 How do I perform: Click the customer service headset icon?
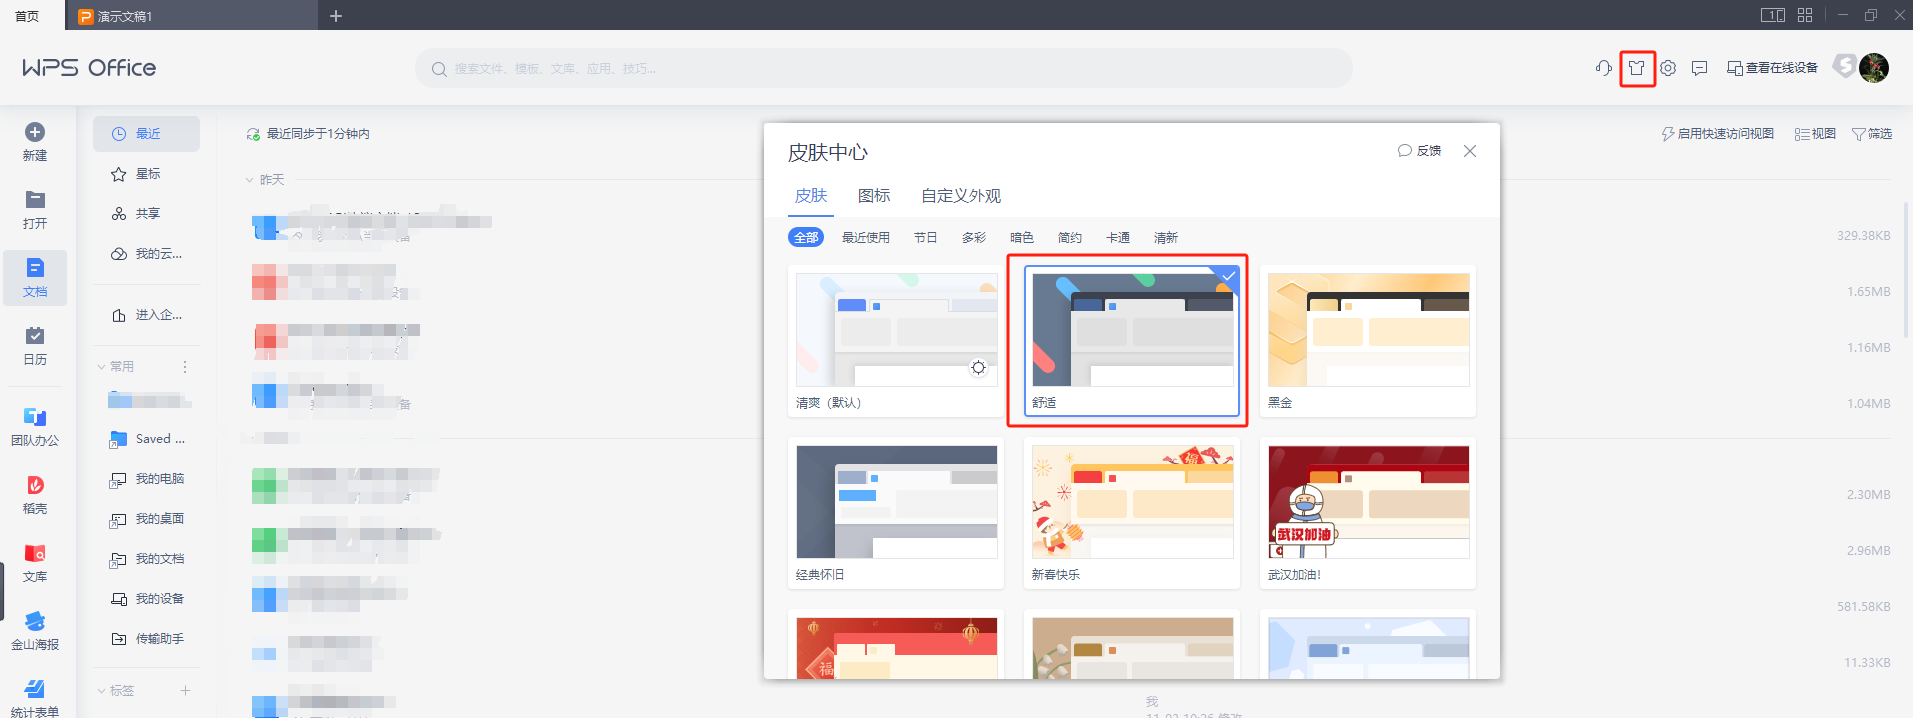tap(1604, 68)
